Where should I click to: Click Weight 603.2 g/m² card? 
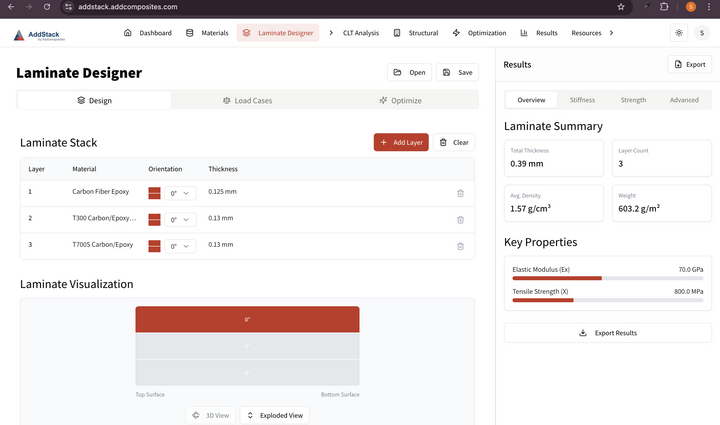pyautogui.click(x=662, y=203)
